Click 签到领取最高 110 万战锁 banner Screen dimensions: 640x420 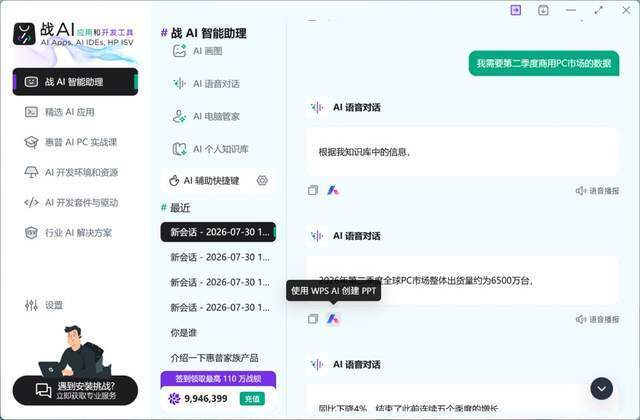pos(218,379)
